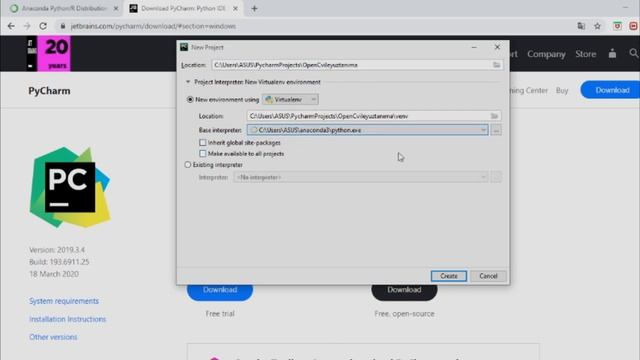Click the lock icon in the address bar

[62, 26]
